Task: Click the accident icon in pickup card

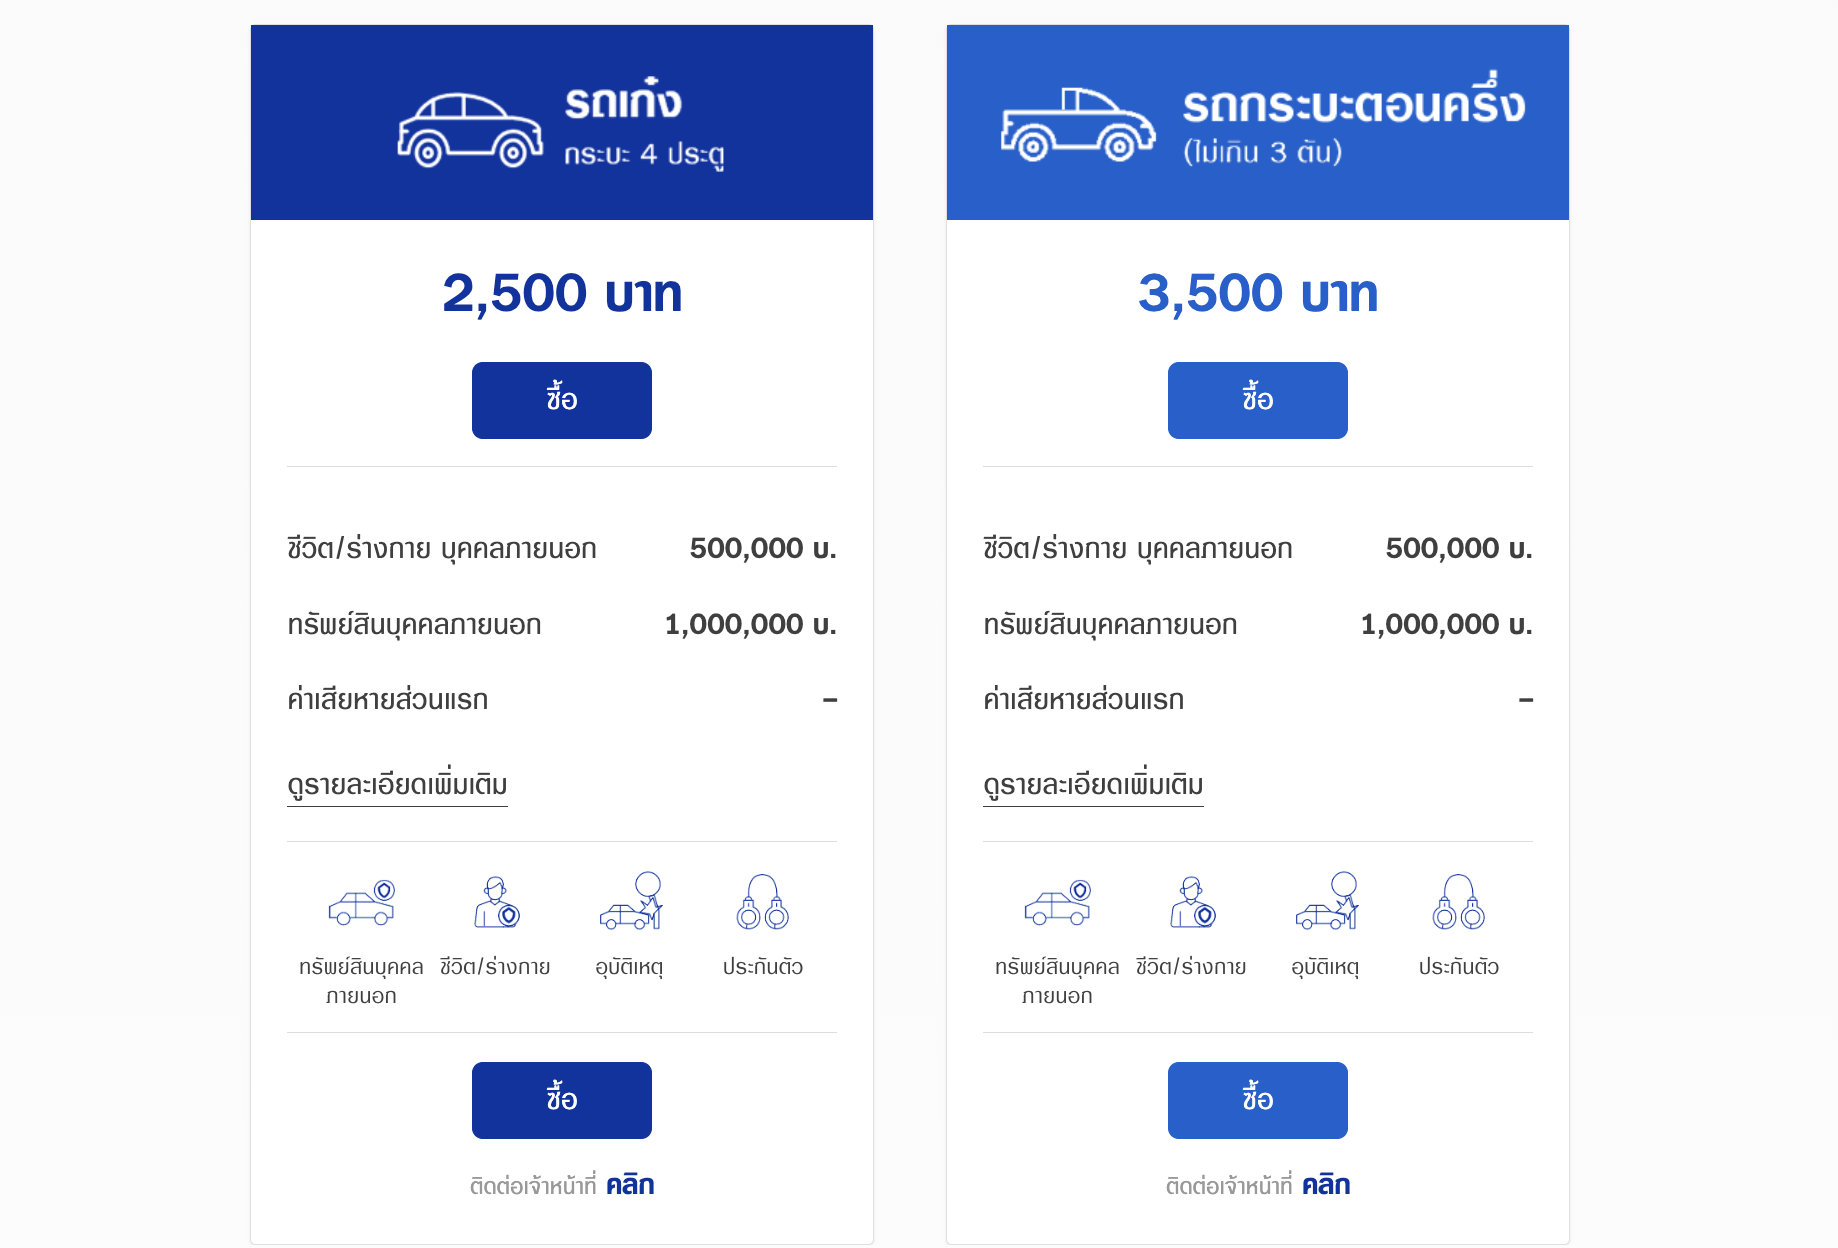Action: pos(1327,900)
